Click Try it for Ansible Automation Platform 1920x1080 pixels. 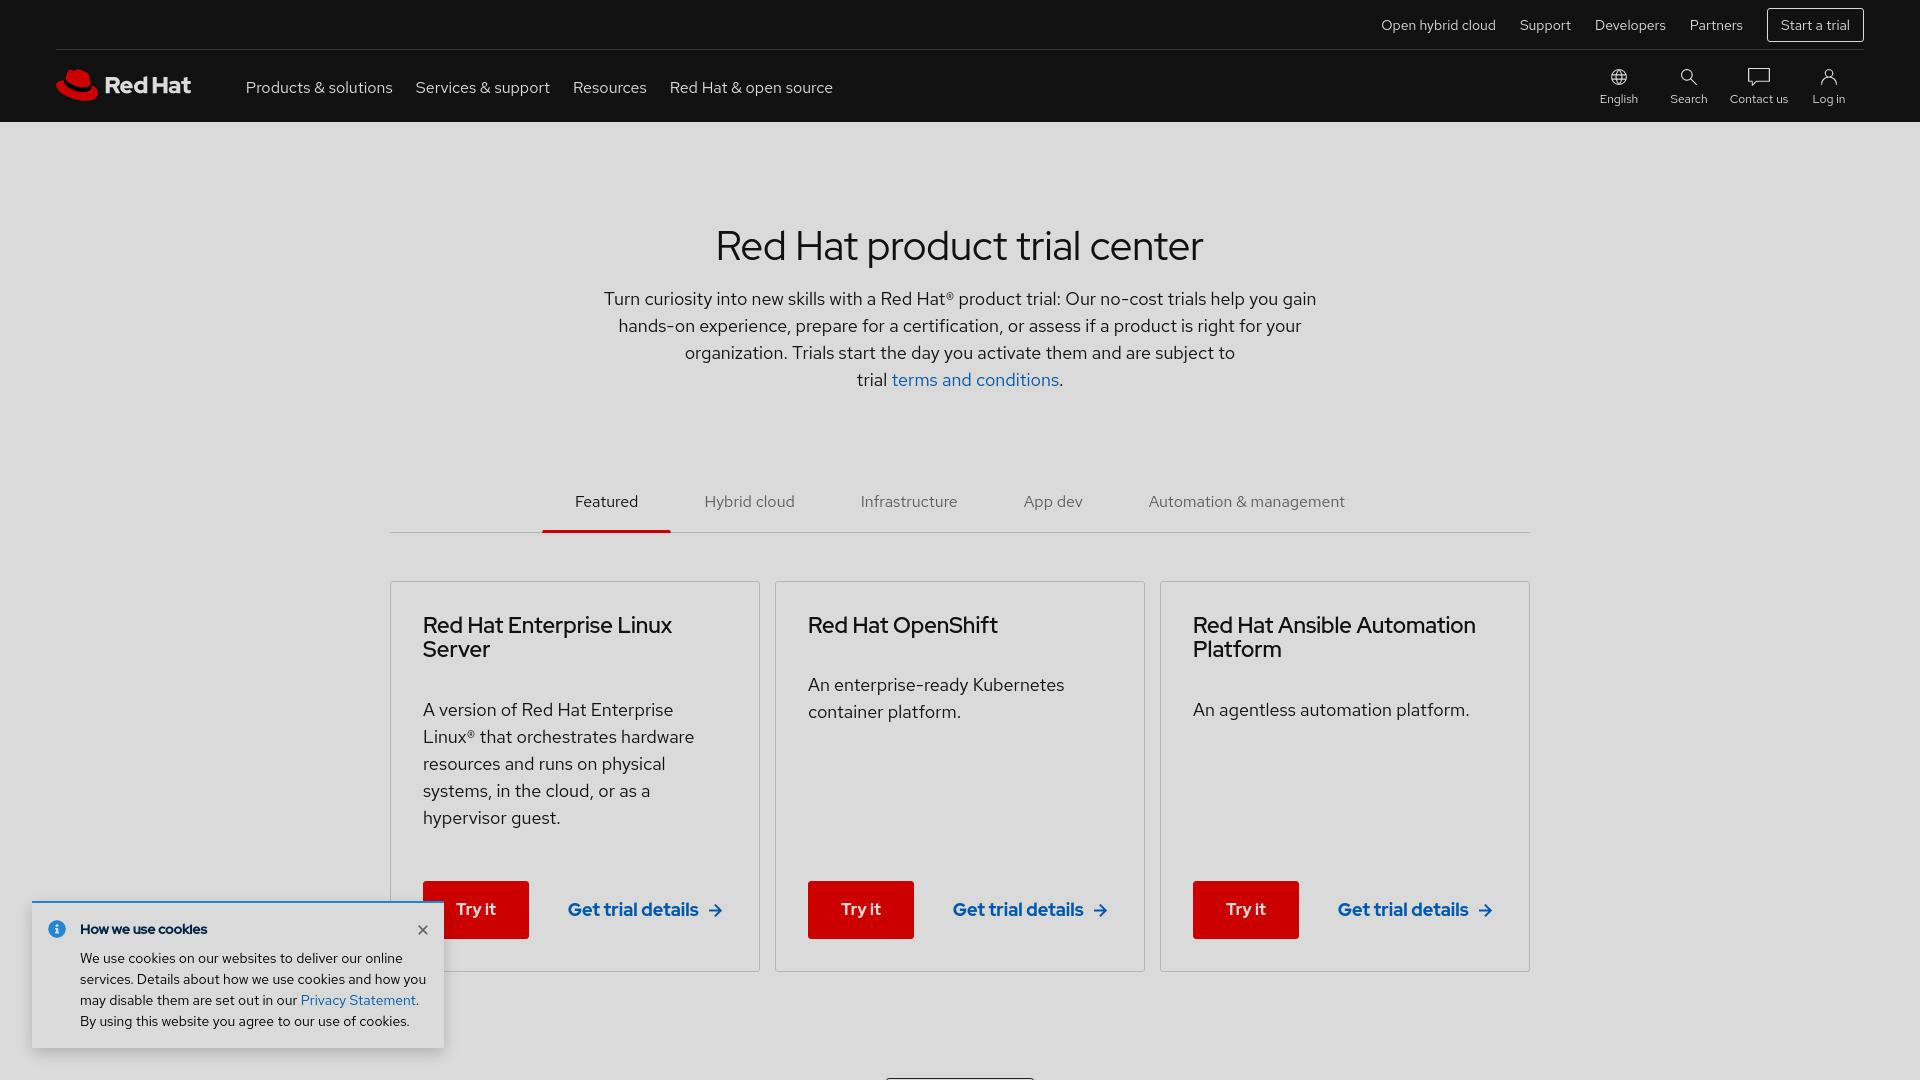(x=1246, y=910)
